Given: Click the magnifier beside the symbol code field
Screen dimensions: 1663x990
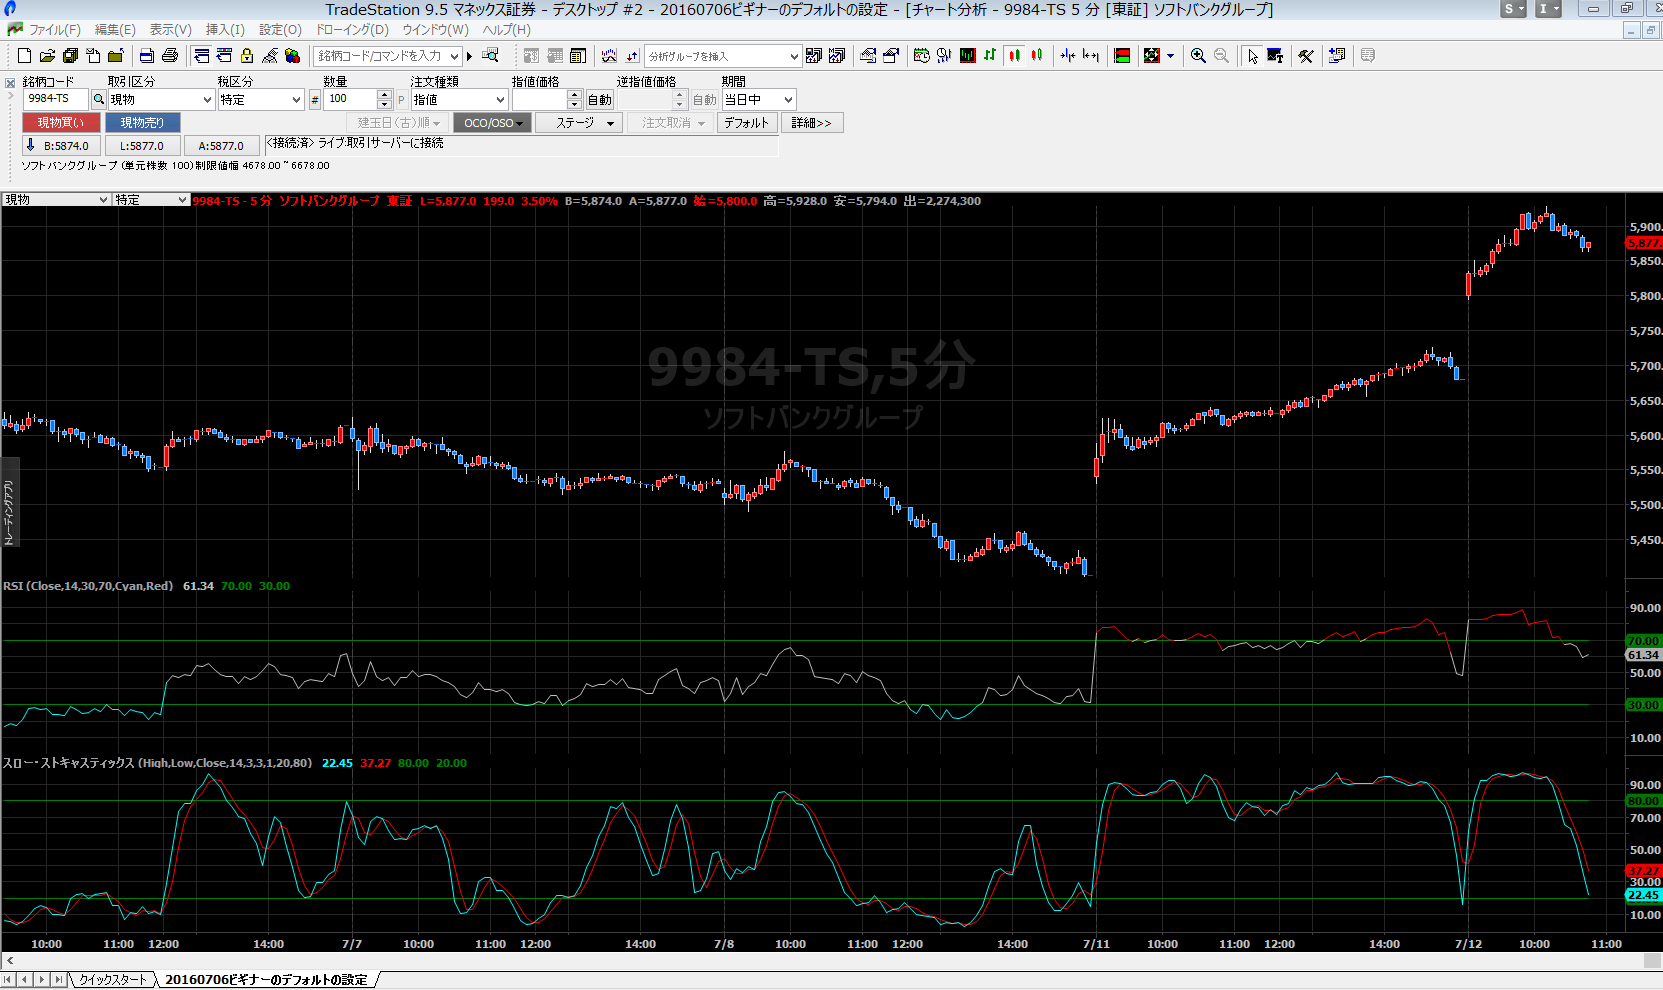Looking at the screenshot, I should pyautogui.click(x=98, y=99).
